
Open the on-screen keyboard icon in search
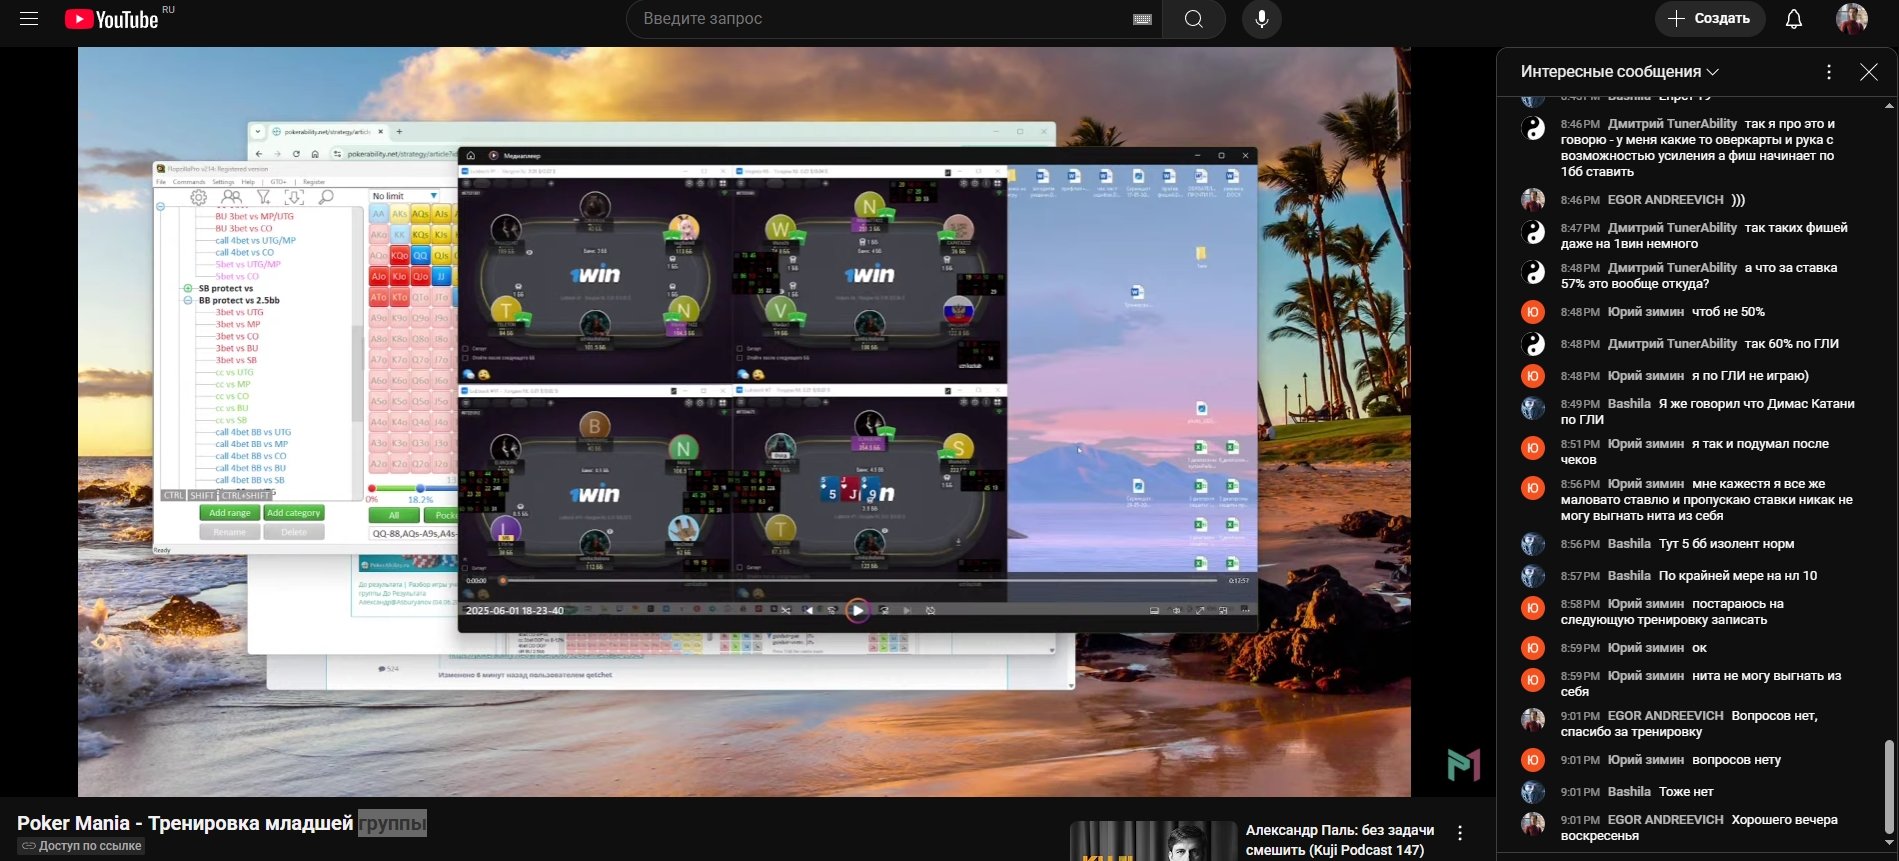click(1142, 19)
